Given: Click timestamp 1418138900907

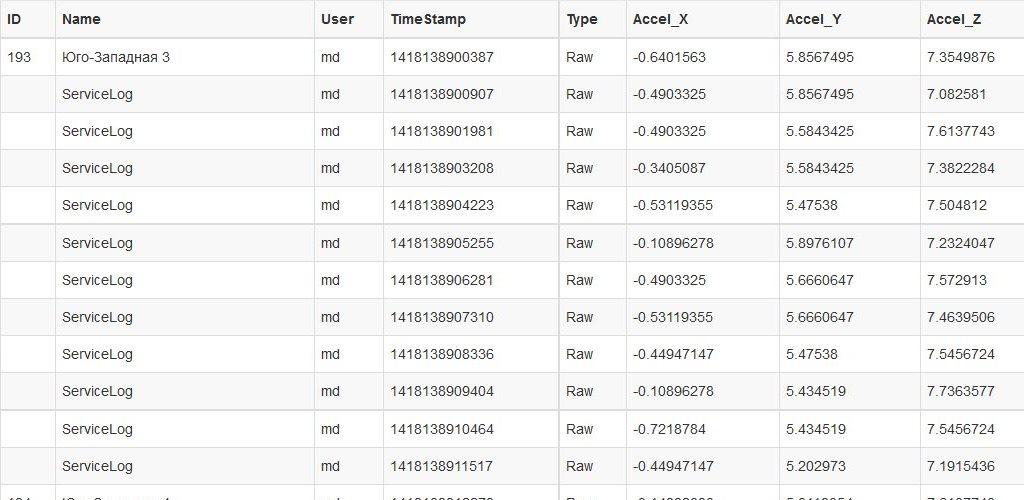Looking at the screenshot, I should coord(442,94).
